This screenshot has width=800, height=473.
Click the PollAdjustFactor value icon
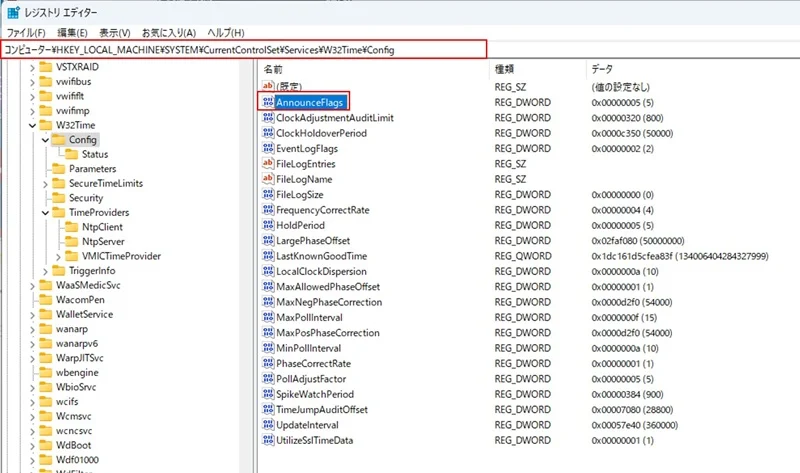tap(268, 378)
